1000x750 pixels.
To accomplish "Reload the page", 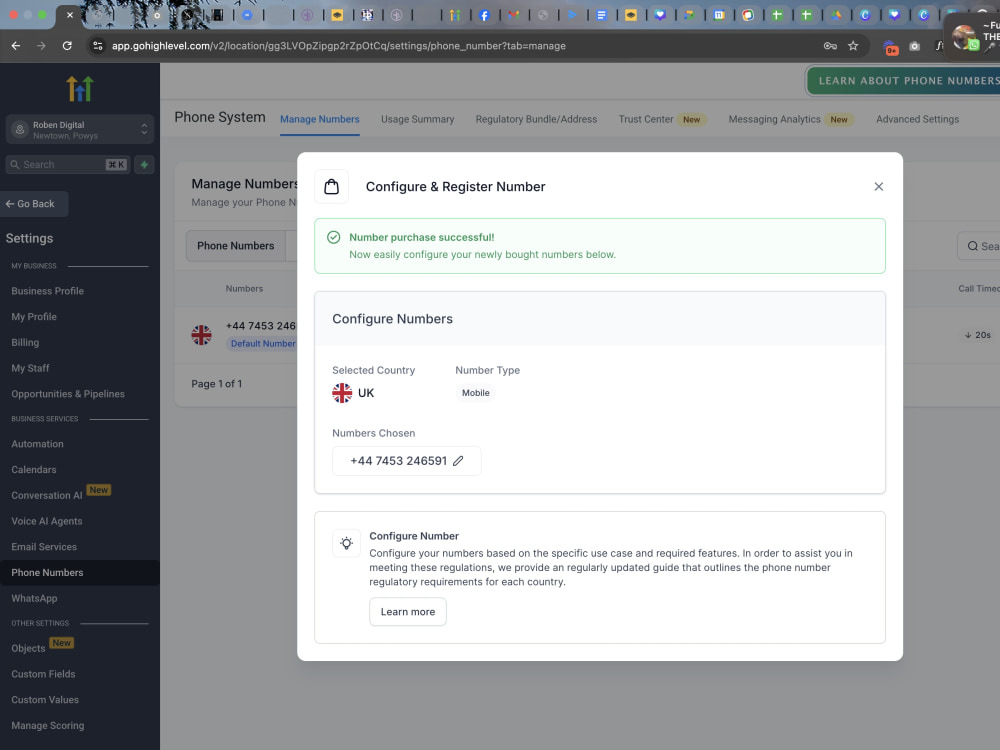I will point(67,46).
